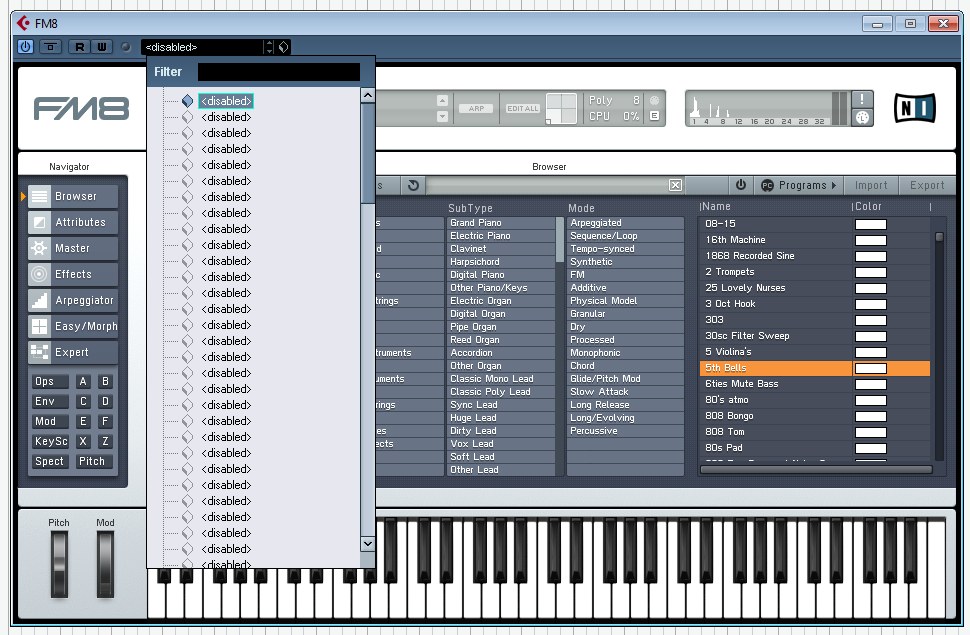The image size is (970, 635).
Task: Click the Effects concentric circles icon
Action: 40,274
